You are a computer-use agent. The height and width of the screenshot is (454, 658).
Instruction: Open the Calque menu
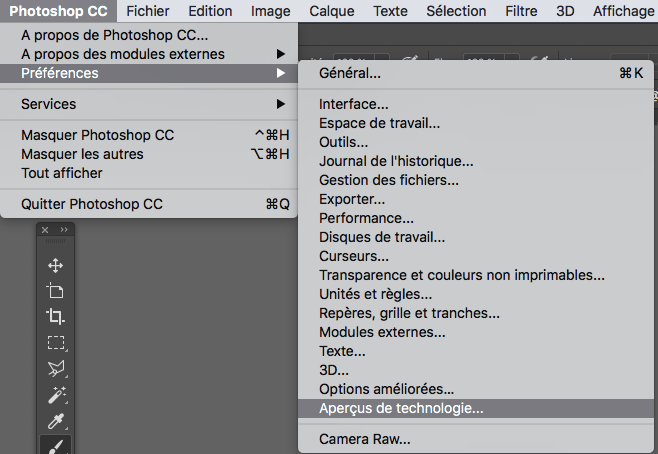332,11
